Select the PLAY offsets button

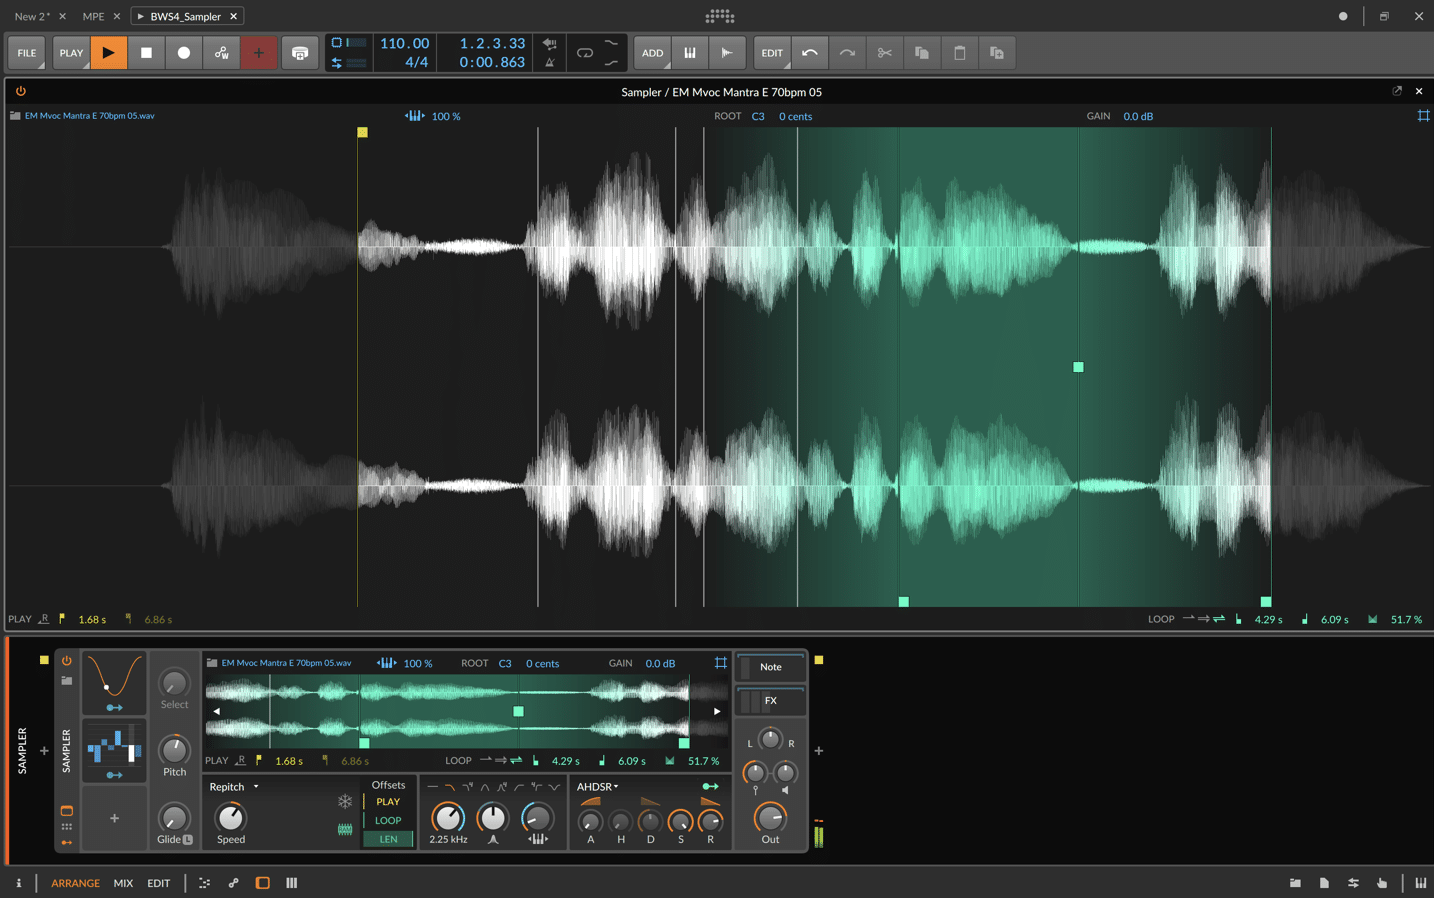click(x=388, y=802)
